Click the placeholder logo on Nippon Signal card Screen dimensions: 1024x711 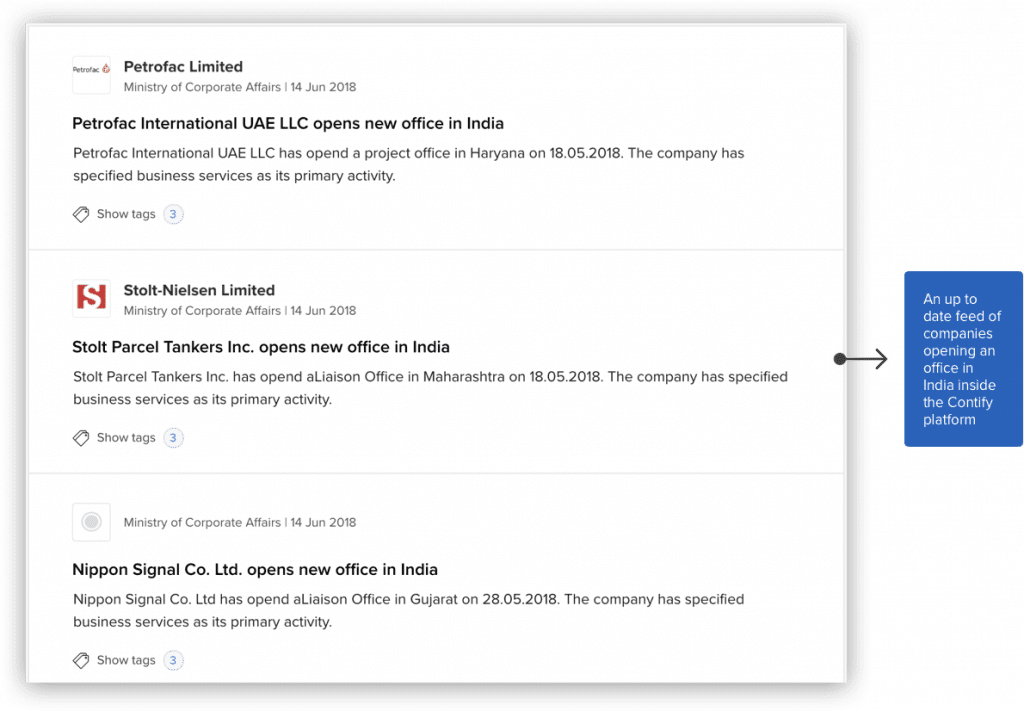pos(91,522)
